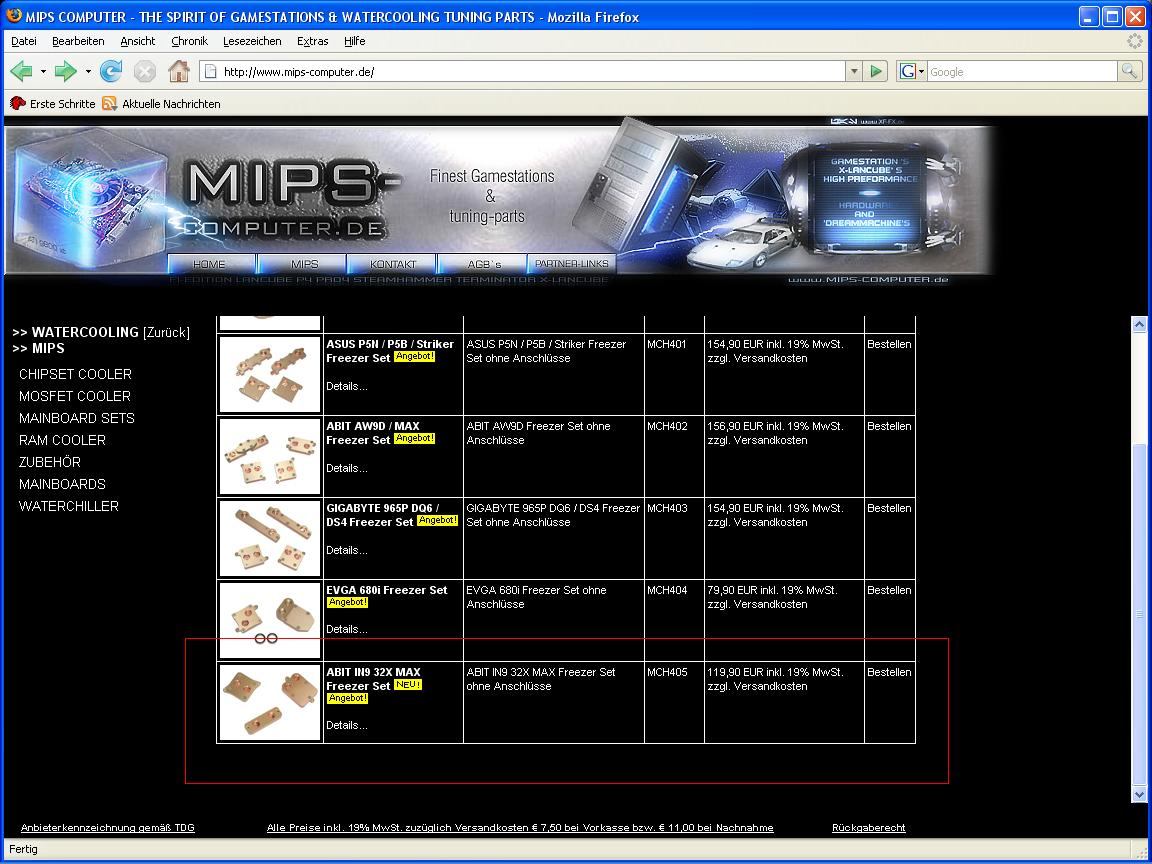This screenshot has width=1152, height=864.
Task: Open RAM COOLER category
Action: coord(62,440)
